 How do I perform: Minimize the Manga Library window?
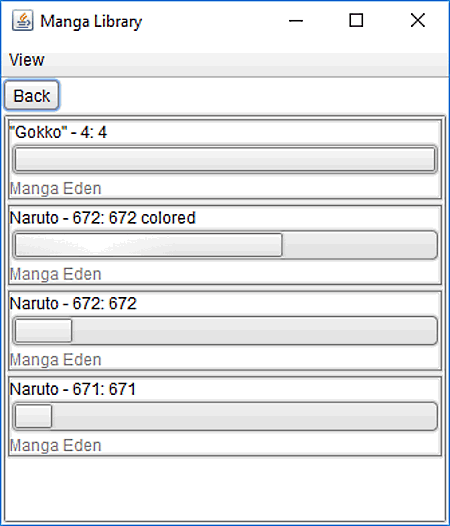pyautogui.click(x=296, y=21)
